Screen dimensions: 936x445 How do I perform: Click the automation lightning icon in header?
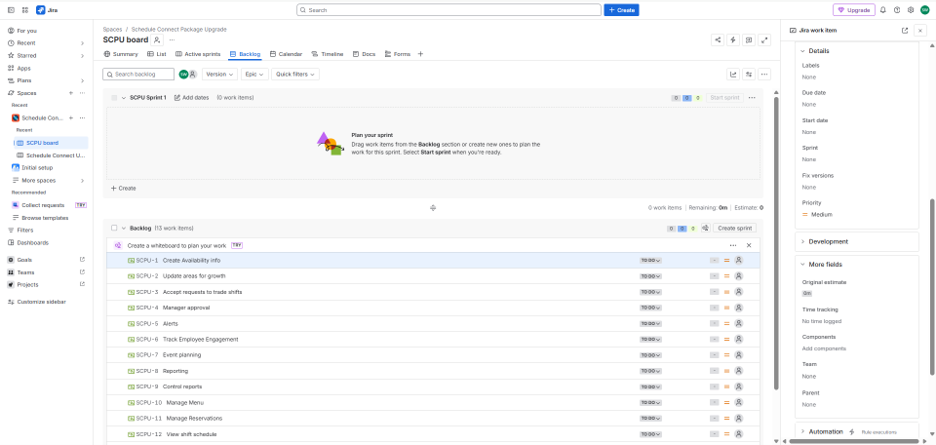(733, 40)
